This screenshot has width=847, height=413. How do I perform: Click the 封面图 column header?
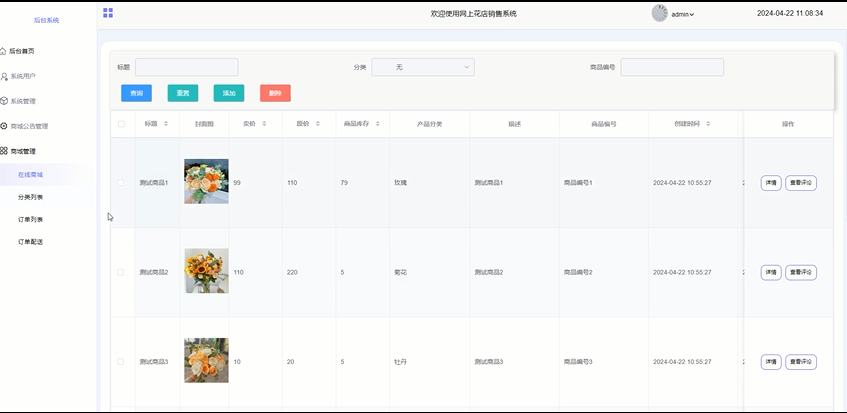point(204,124)
